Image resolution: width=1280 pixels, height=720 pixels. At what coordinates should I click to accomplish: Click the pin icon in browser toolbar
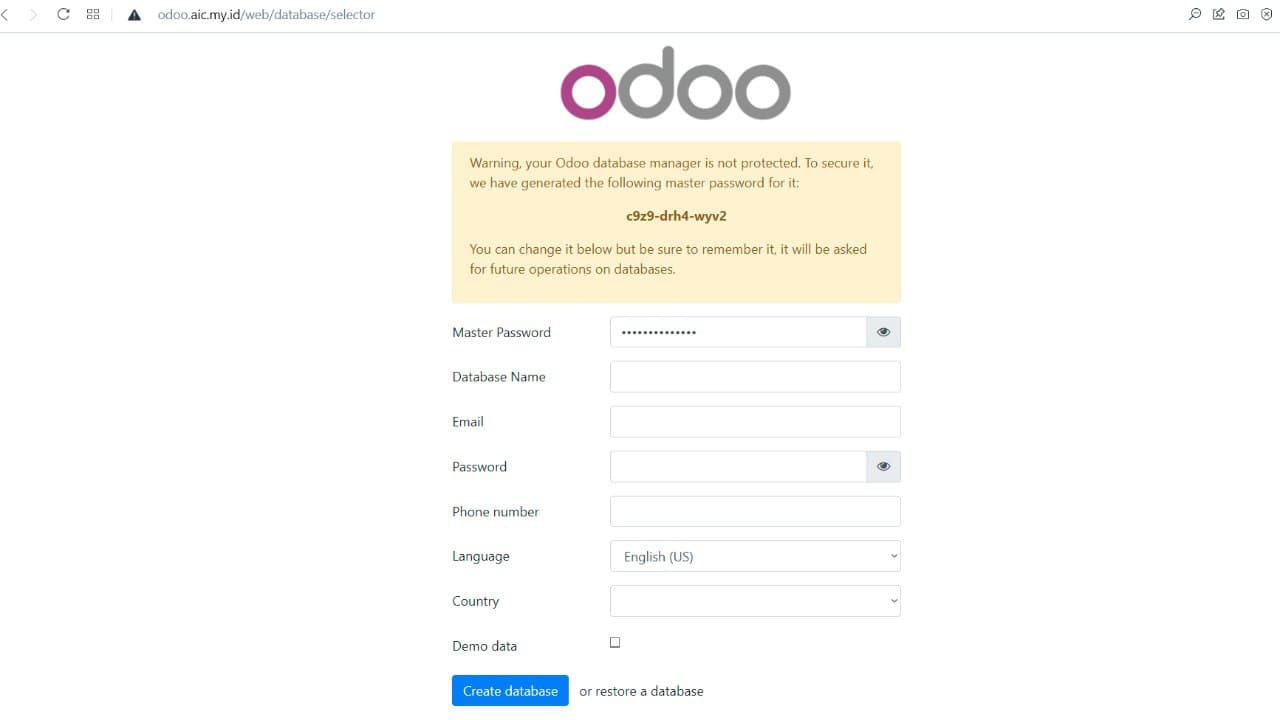(x=1219, y=15)
